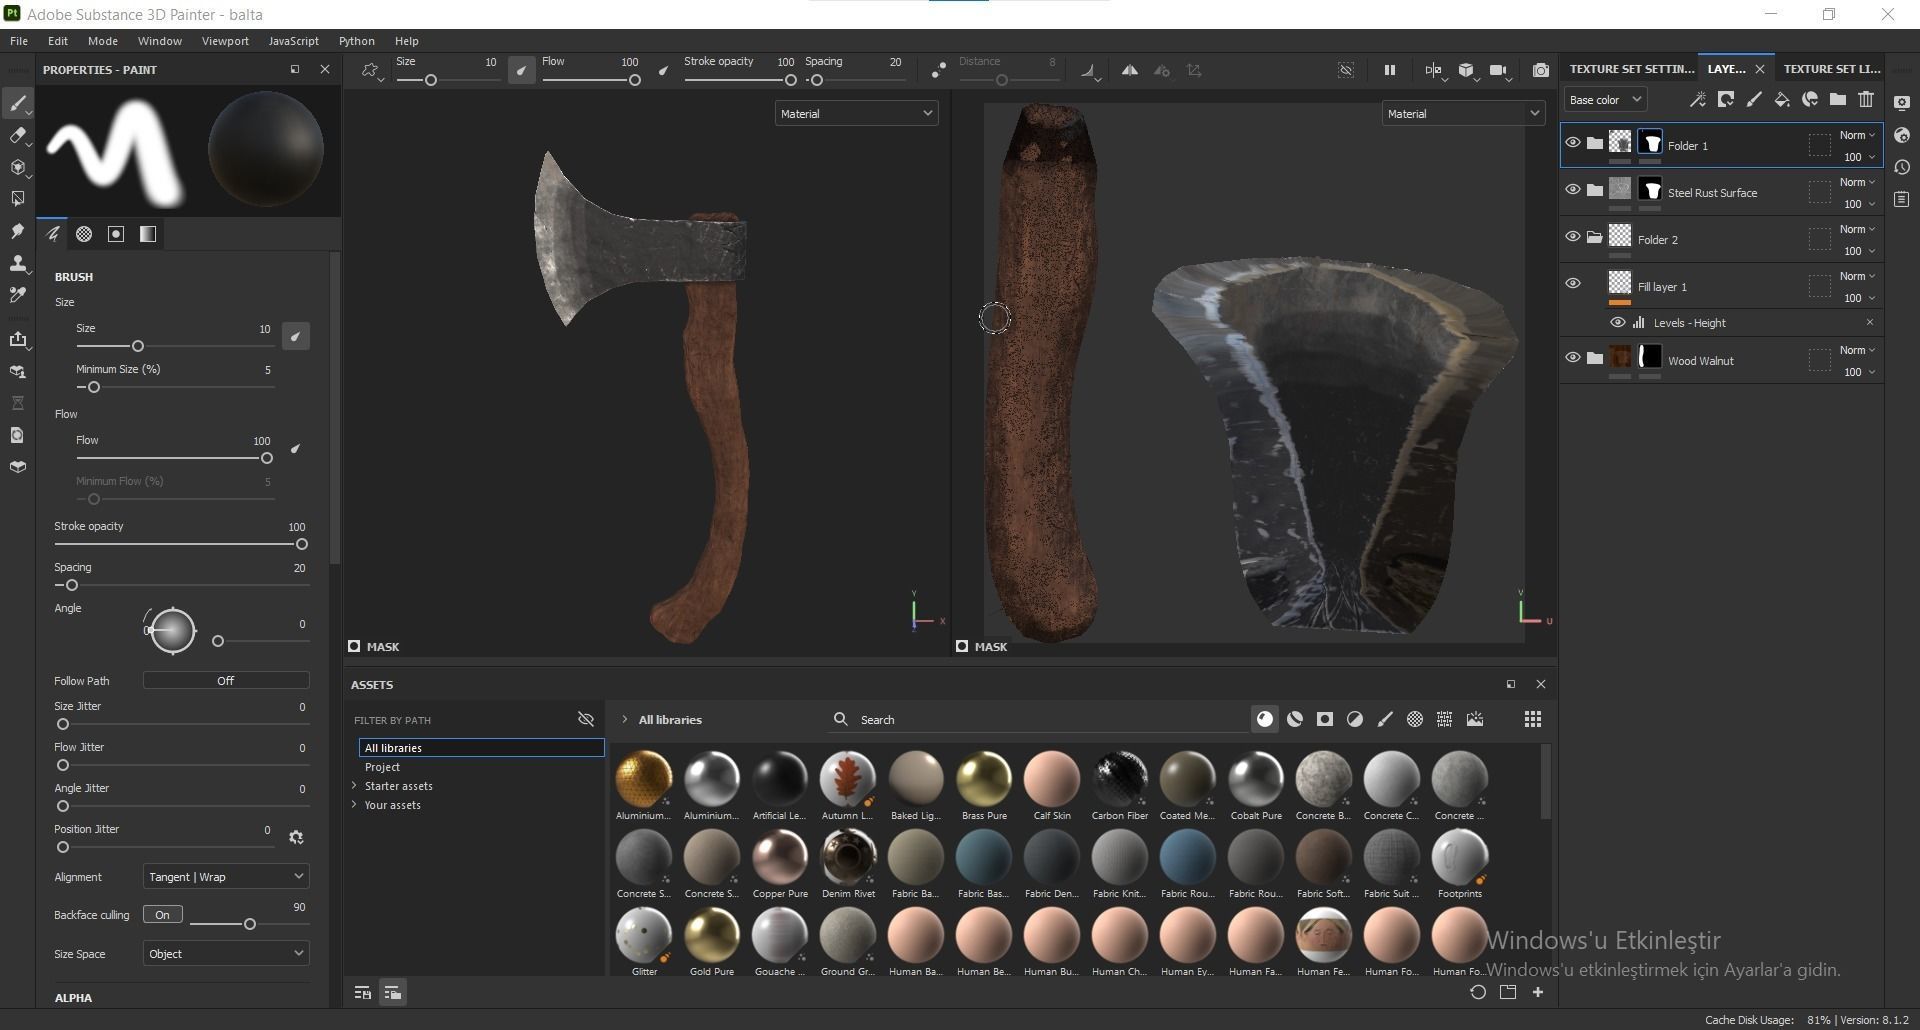Hide the Folder 1 layer

(x=1573, y=143)
